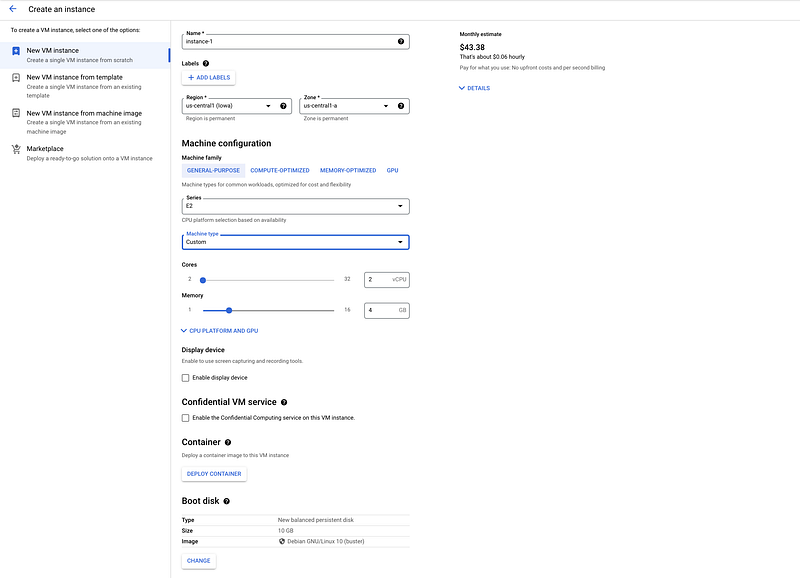The width and height of the screenshot is (800, 578).
Task: Click the Deploy Container button
Action: [x=214, y=474]
